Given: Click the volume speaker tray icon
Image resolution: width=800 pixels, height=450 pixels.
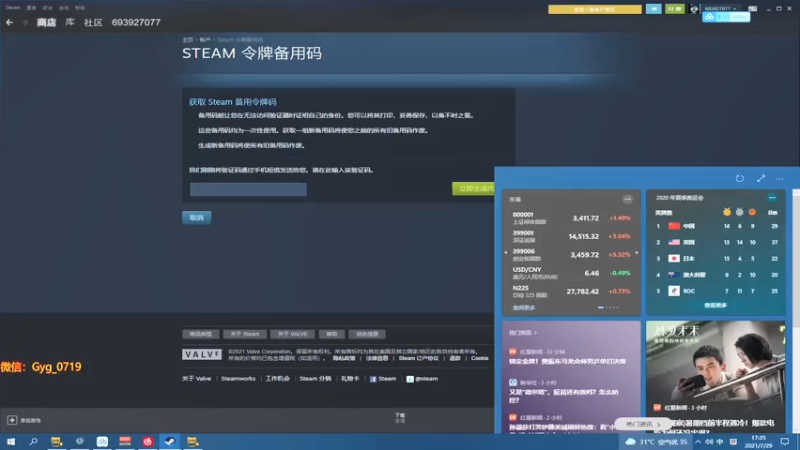Looking at the screenshot, I should (709, 442).
